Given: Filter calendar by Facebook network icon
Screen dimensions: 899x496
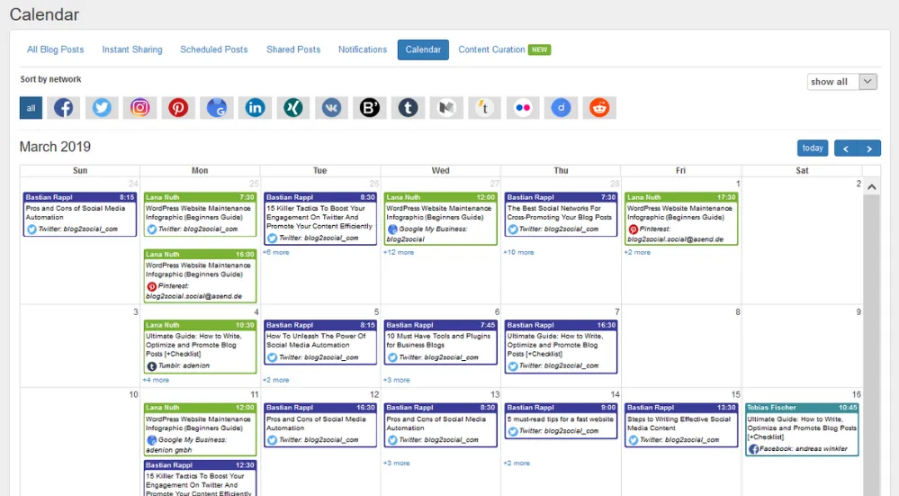Looking at the screenshot, I should tap(64, 108).
